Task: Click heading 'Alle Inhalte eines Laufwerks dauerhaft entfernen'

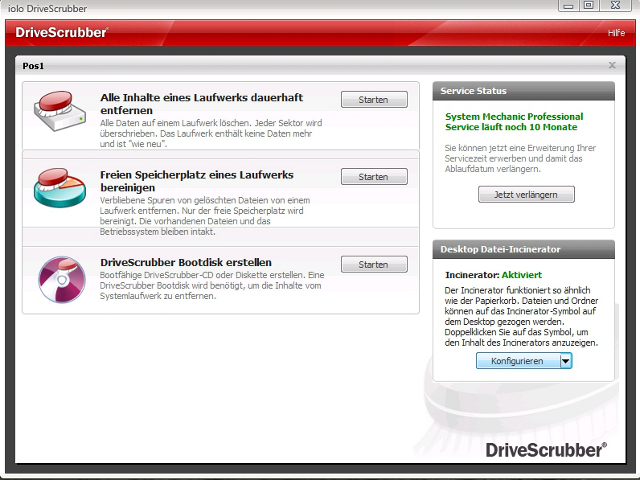Action: tap(202, 104)
